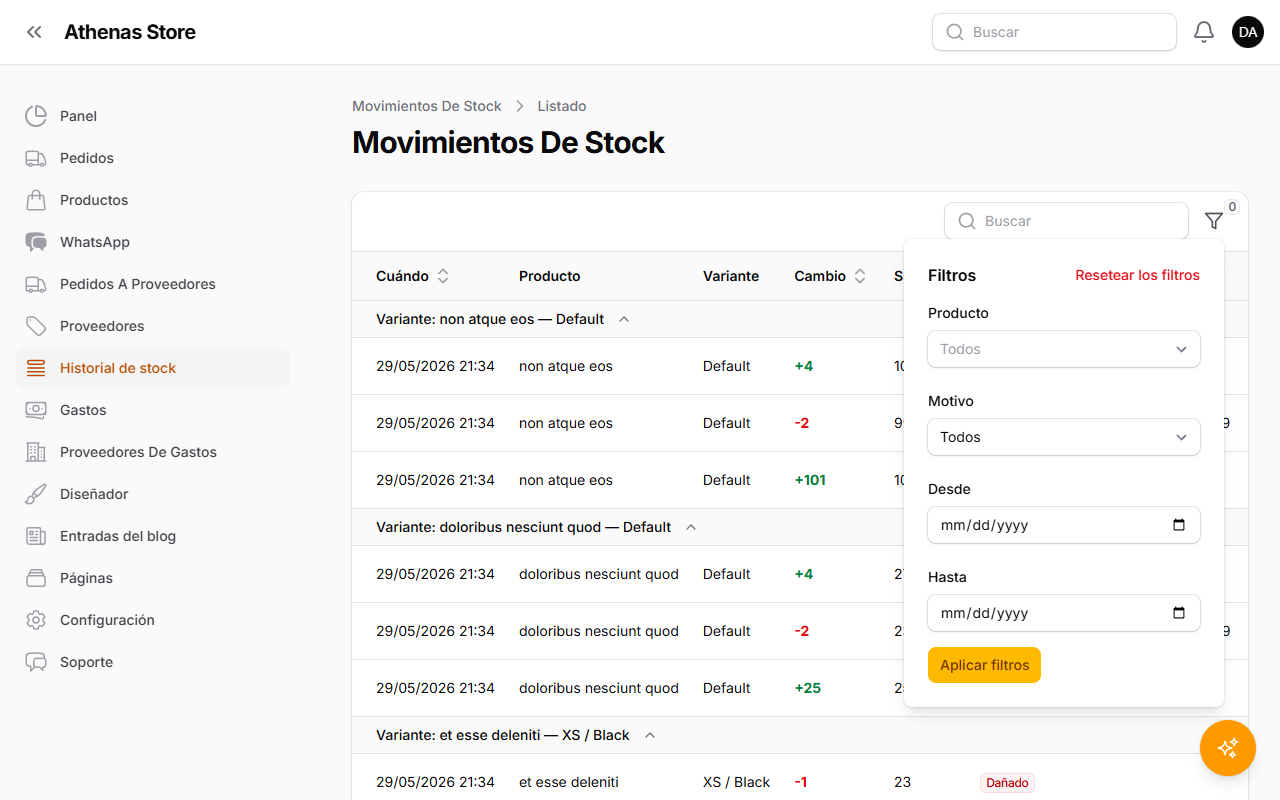
Task: Click the Pedidos truck icon
Action: point(36,158)
